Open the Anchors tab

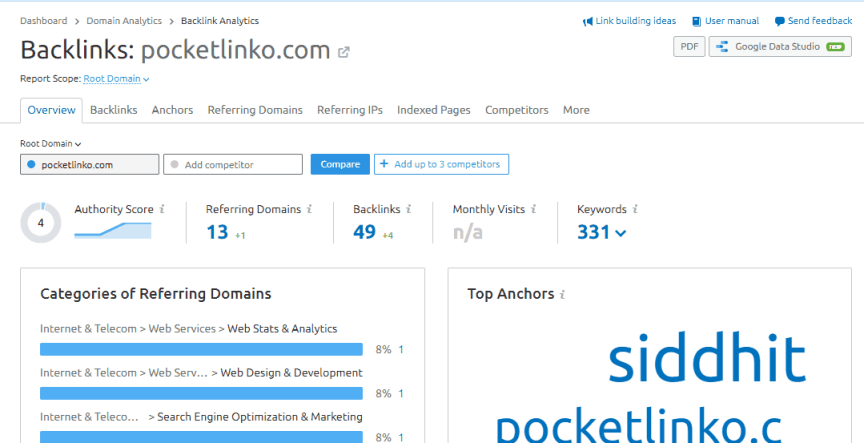coord(172,110)
